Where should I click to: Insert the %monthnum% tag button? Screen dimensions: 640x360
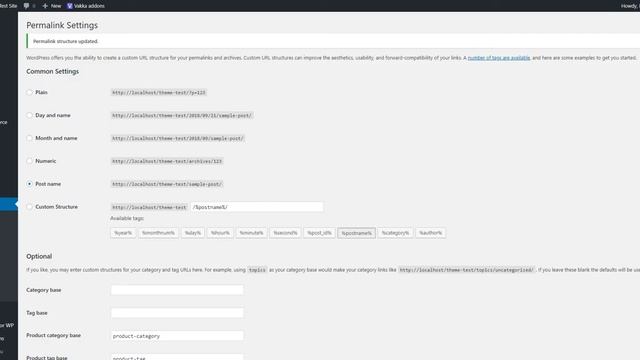click(158, 233)
